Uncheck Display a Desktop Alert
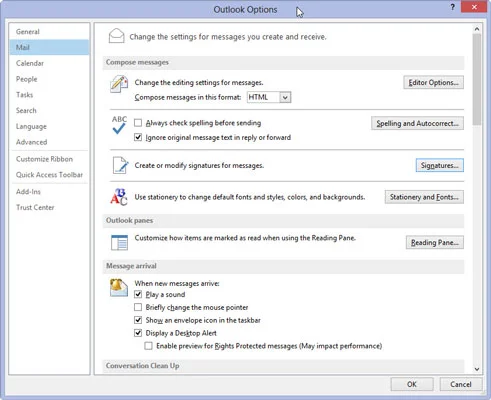This screenshot has height=400, width=491. (138, 333)
